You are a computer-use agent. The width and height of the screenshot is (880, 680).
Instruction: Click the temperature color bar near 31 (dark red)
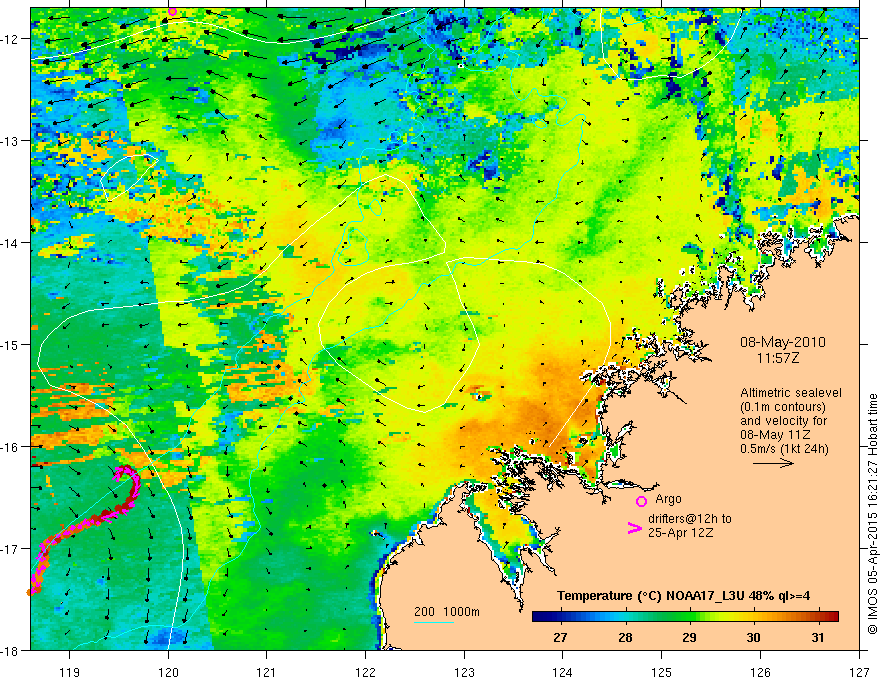coord(818,617)
